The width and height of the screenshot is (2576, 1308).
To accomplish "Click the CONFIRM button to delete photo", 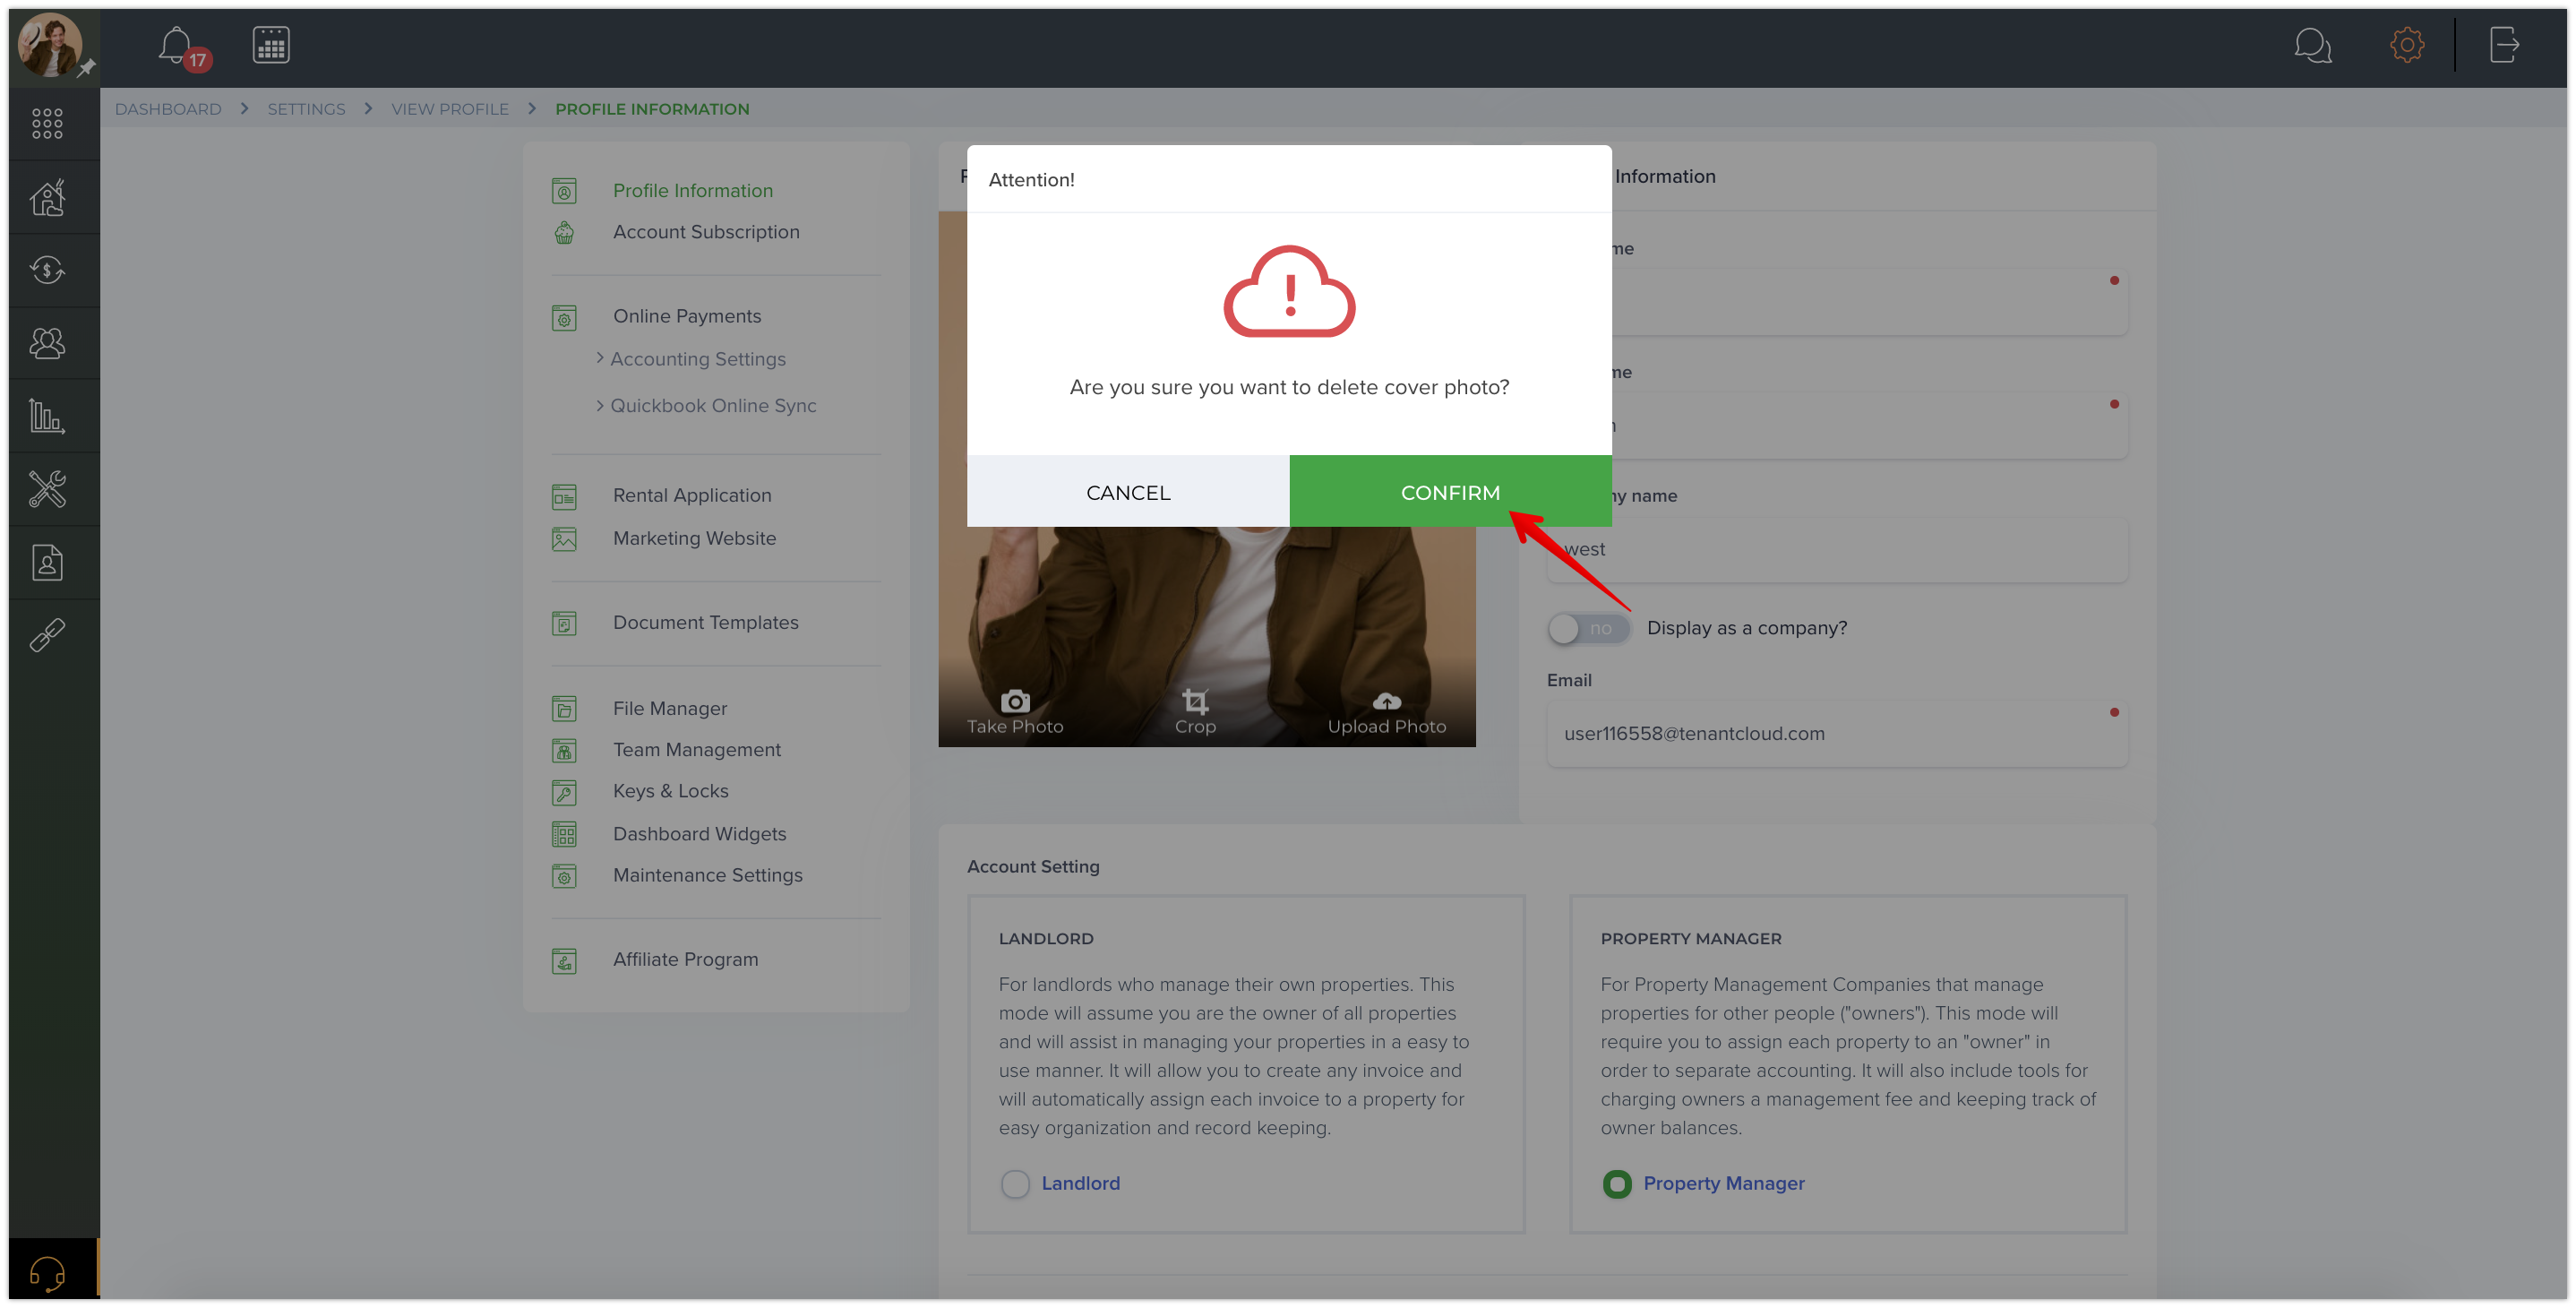I will click(x=1450, y=492).
